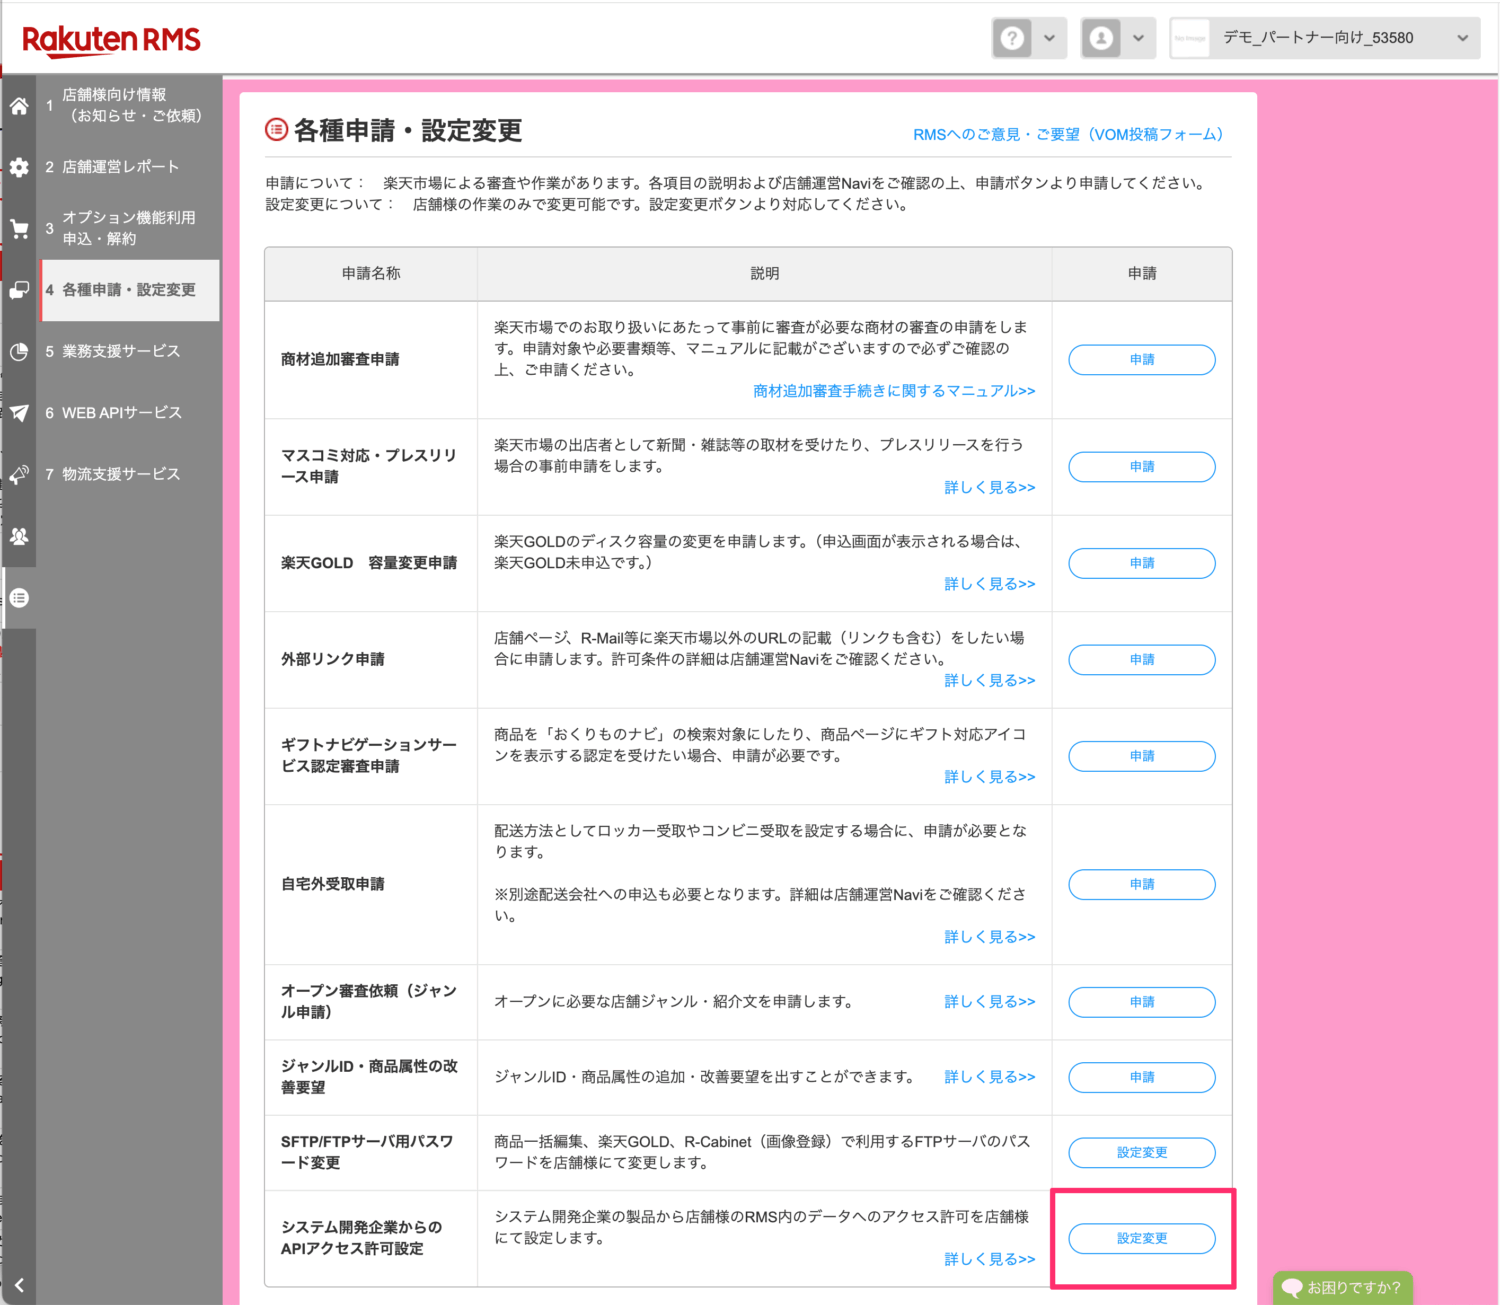Click the 申請 column header

pyautogui.click(x=1142, y=273)
